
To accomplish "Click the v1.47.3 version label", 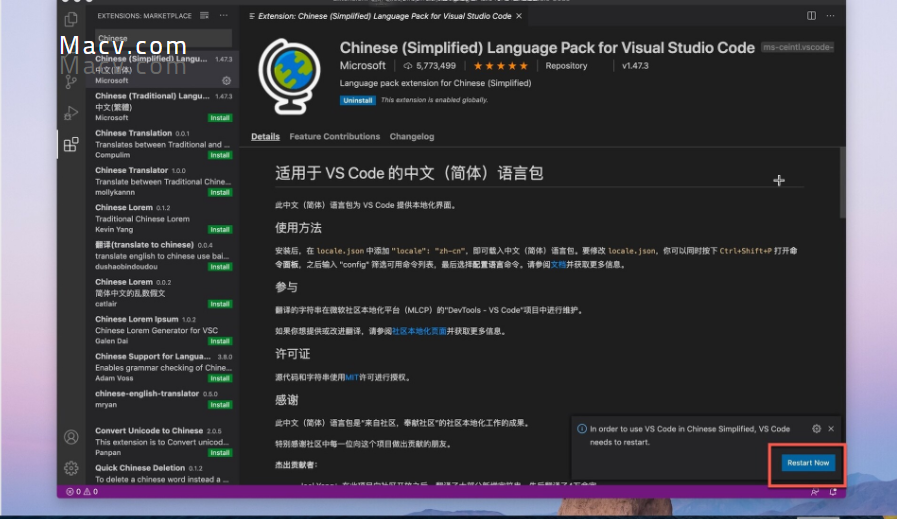I will [x=635, y=66].
